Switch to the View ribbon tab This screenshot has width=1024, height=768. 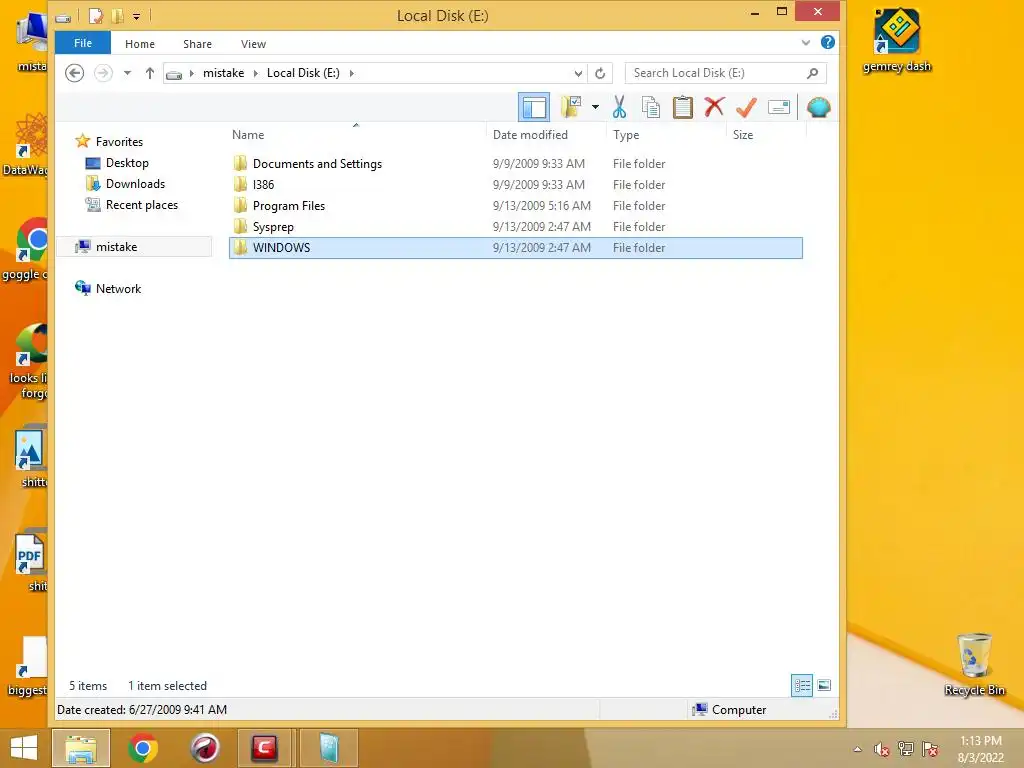(x=253, y=44)
